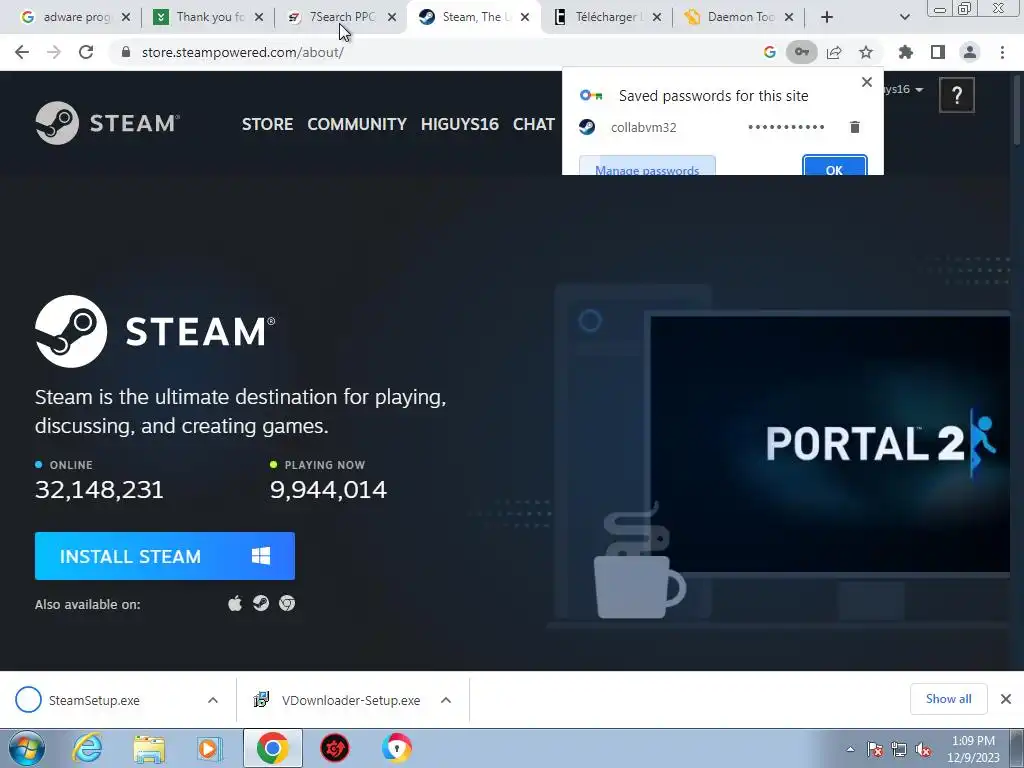
Task: Close the 7Search PPC tab
Action: 392,17
